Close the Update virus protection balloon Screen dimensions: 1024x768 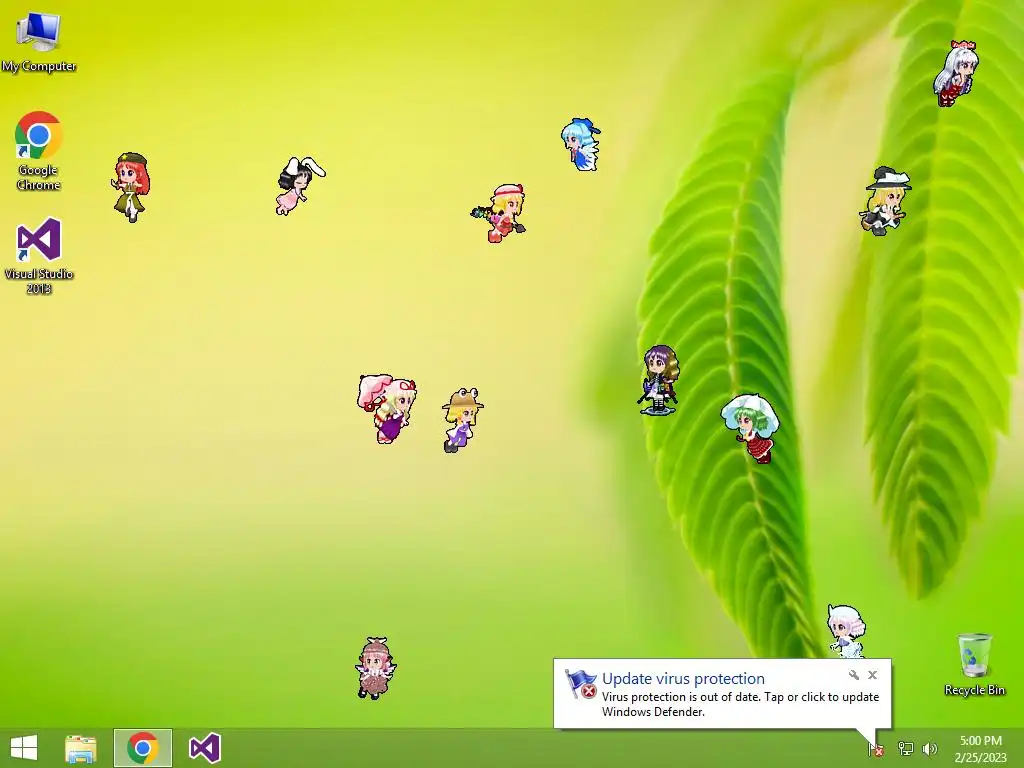click(x=872, y=675)
